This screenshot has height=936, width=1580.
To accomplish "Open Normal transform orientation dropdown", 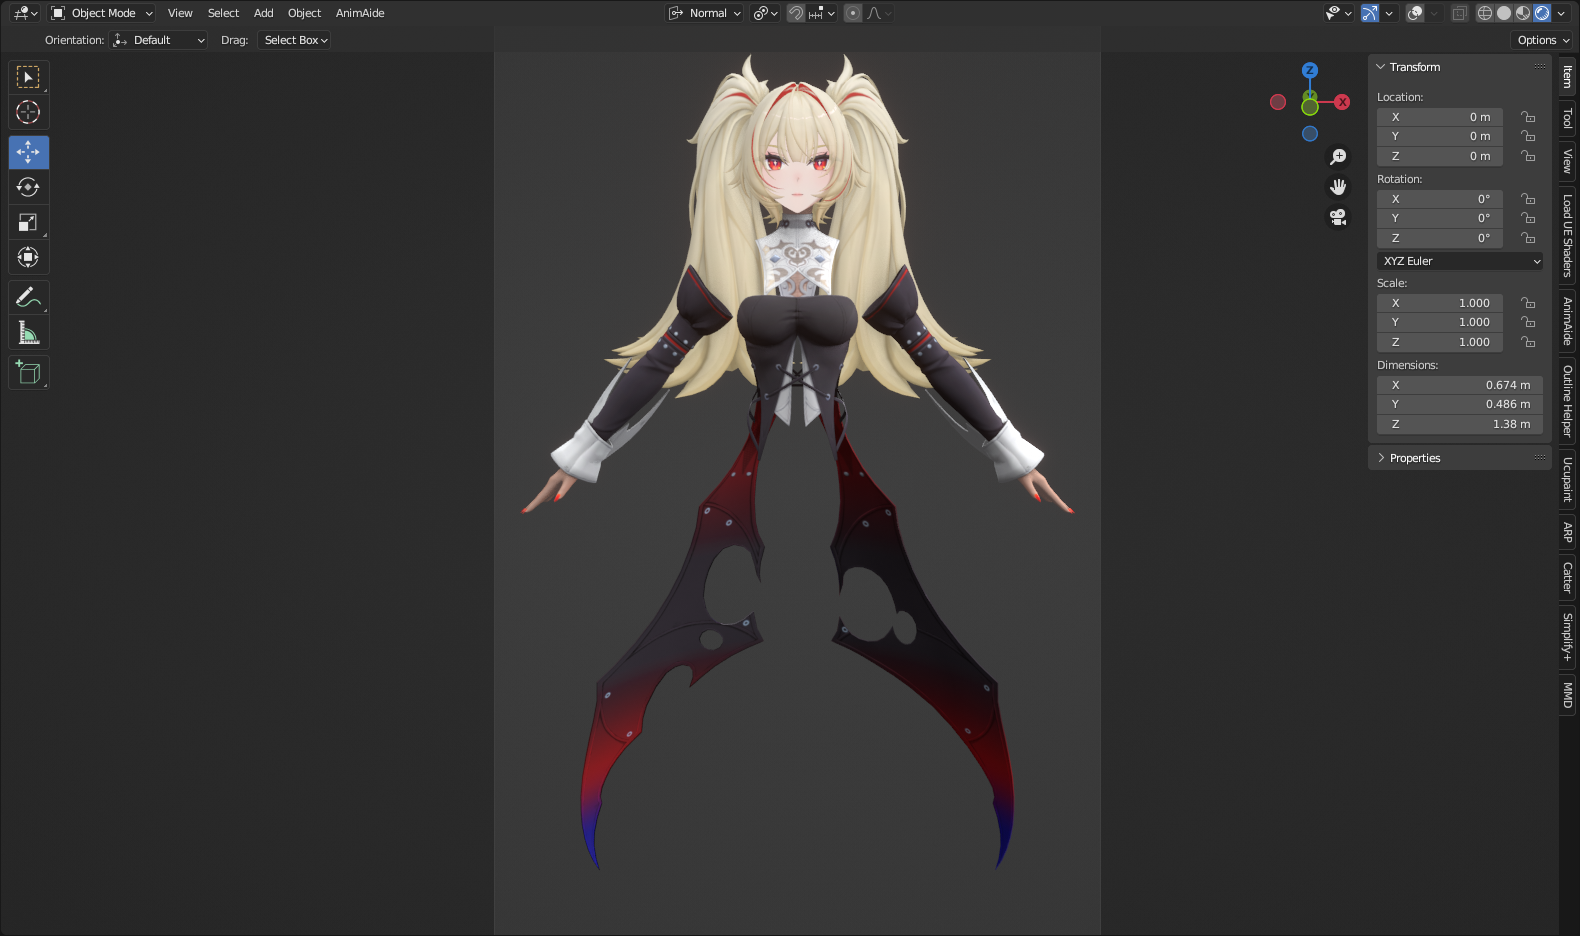I will [705, 13].
